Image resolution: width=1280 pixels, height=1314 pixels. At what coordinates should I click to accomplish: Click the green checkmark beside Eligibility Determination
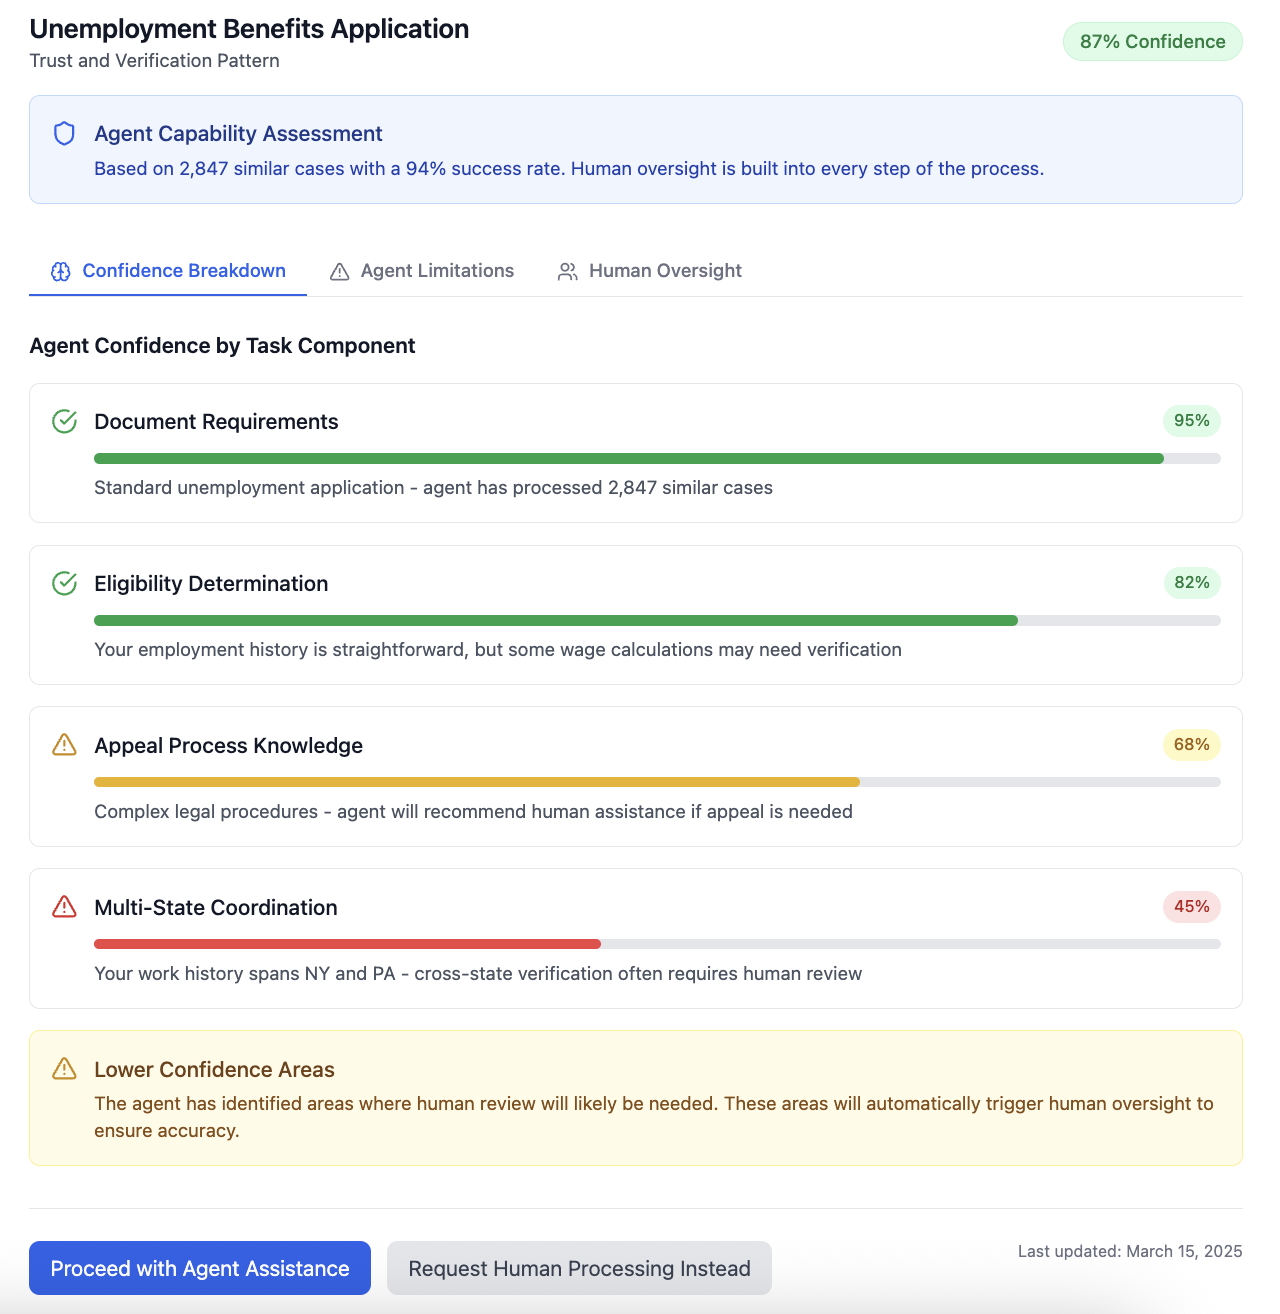[x=64, y=583]
